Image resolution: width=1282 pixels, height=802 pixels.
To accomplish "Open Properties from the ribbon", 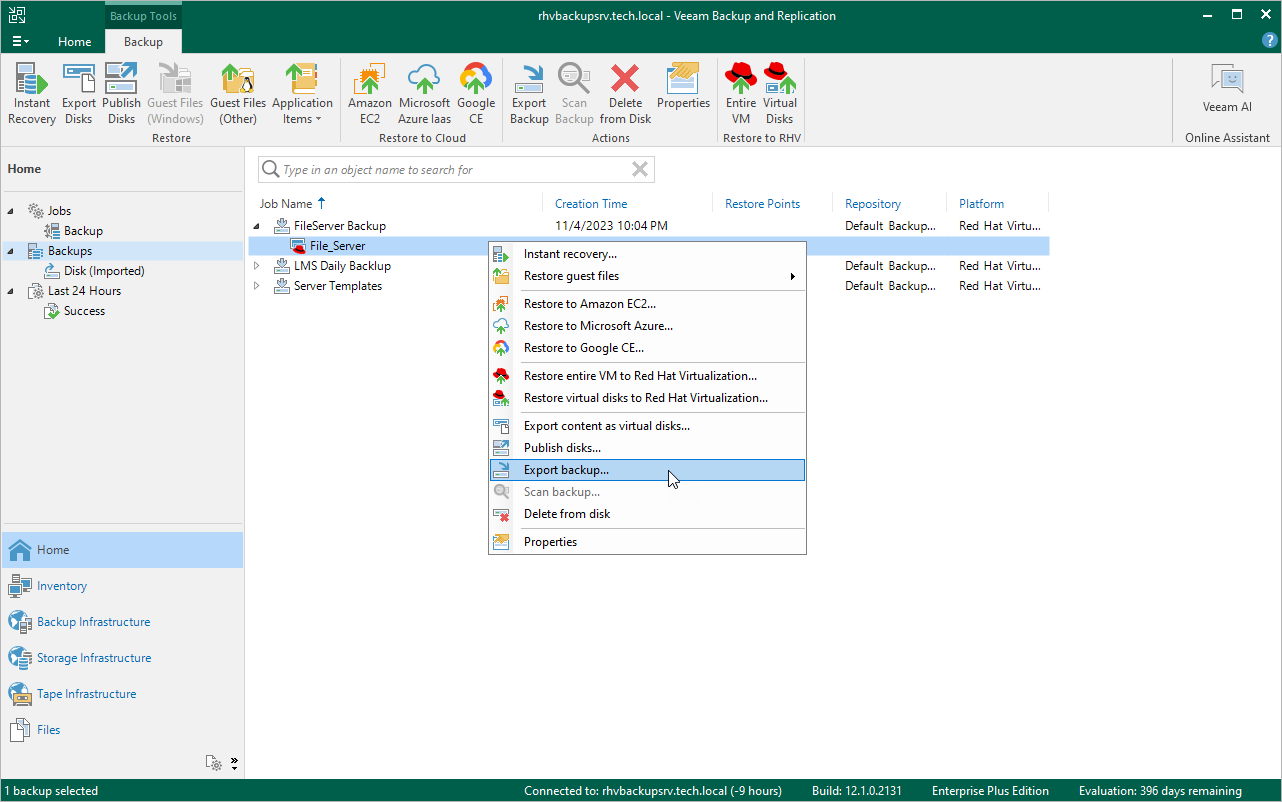I will click(683, 86).
